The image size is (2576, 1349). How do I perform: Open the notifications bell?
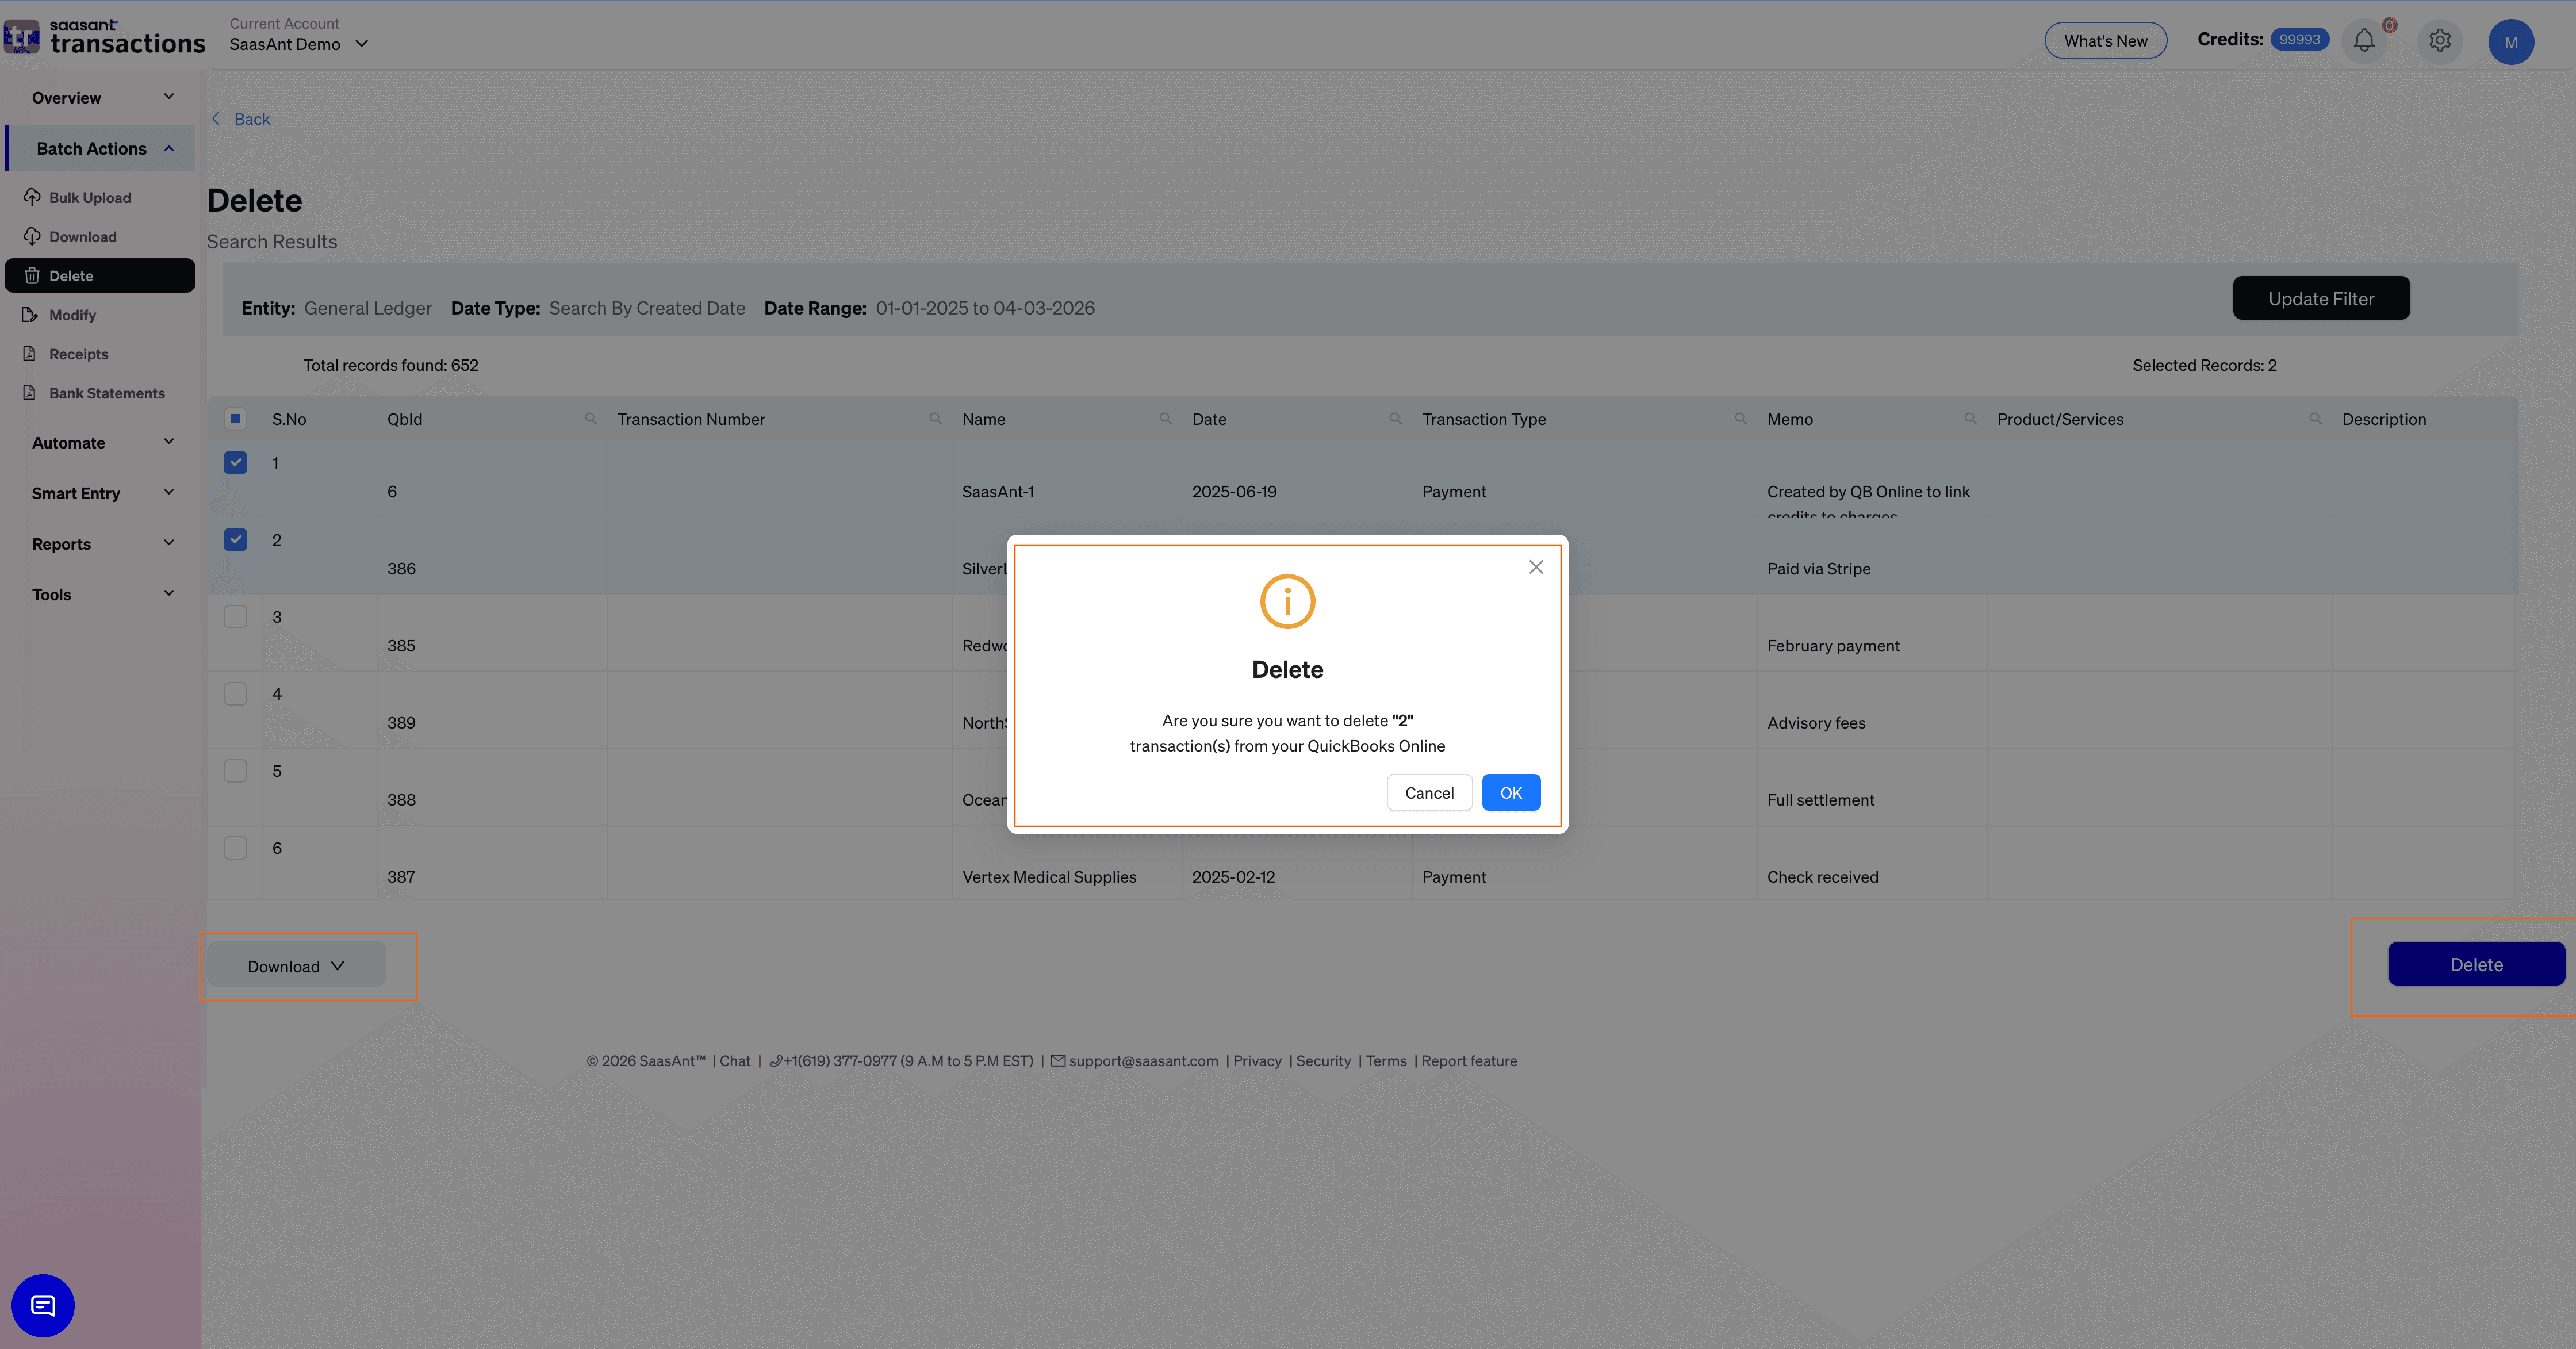pos(2364,40)
